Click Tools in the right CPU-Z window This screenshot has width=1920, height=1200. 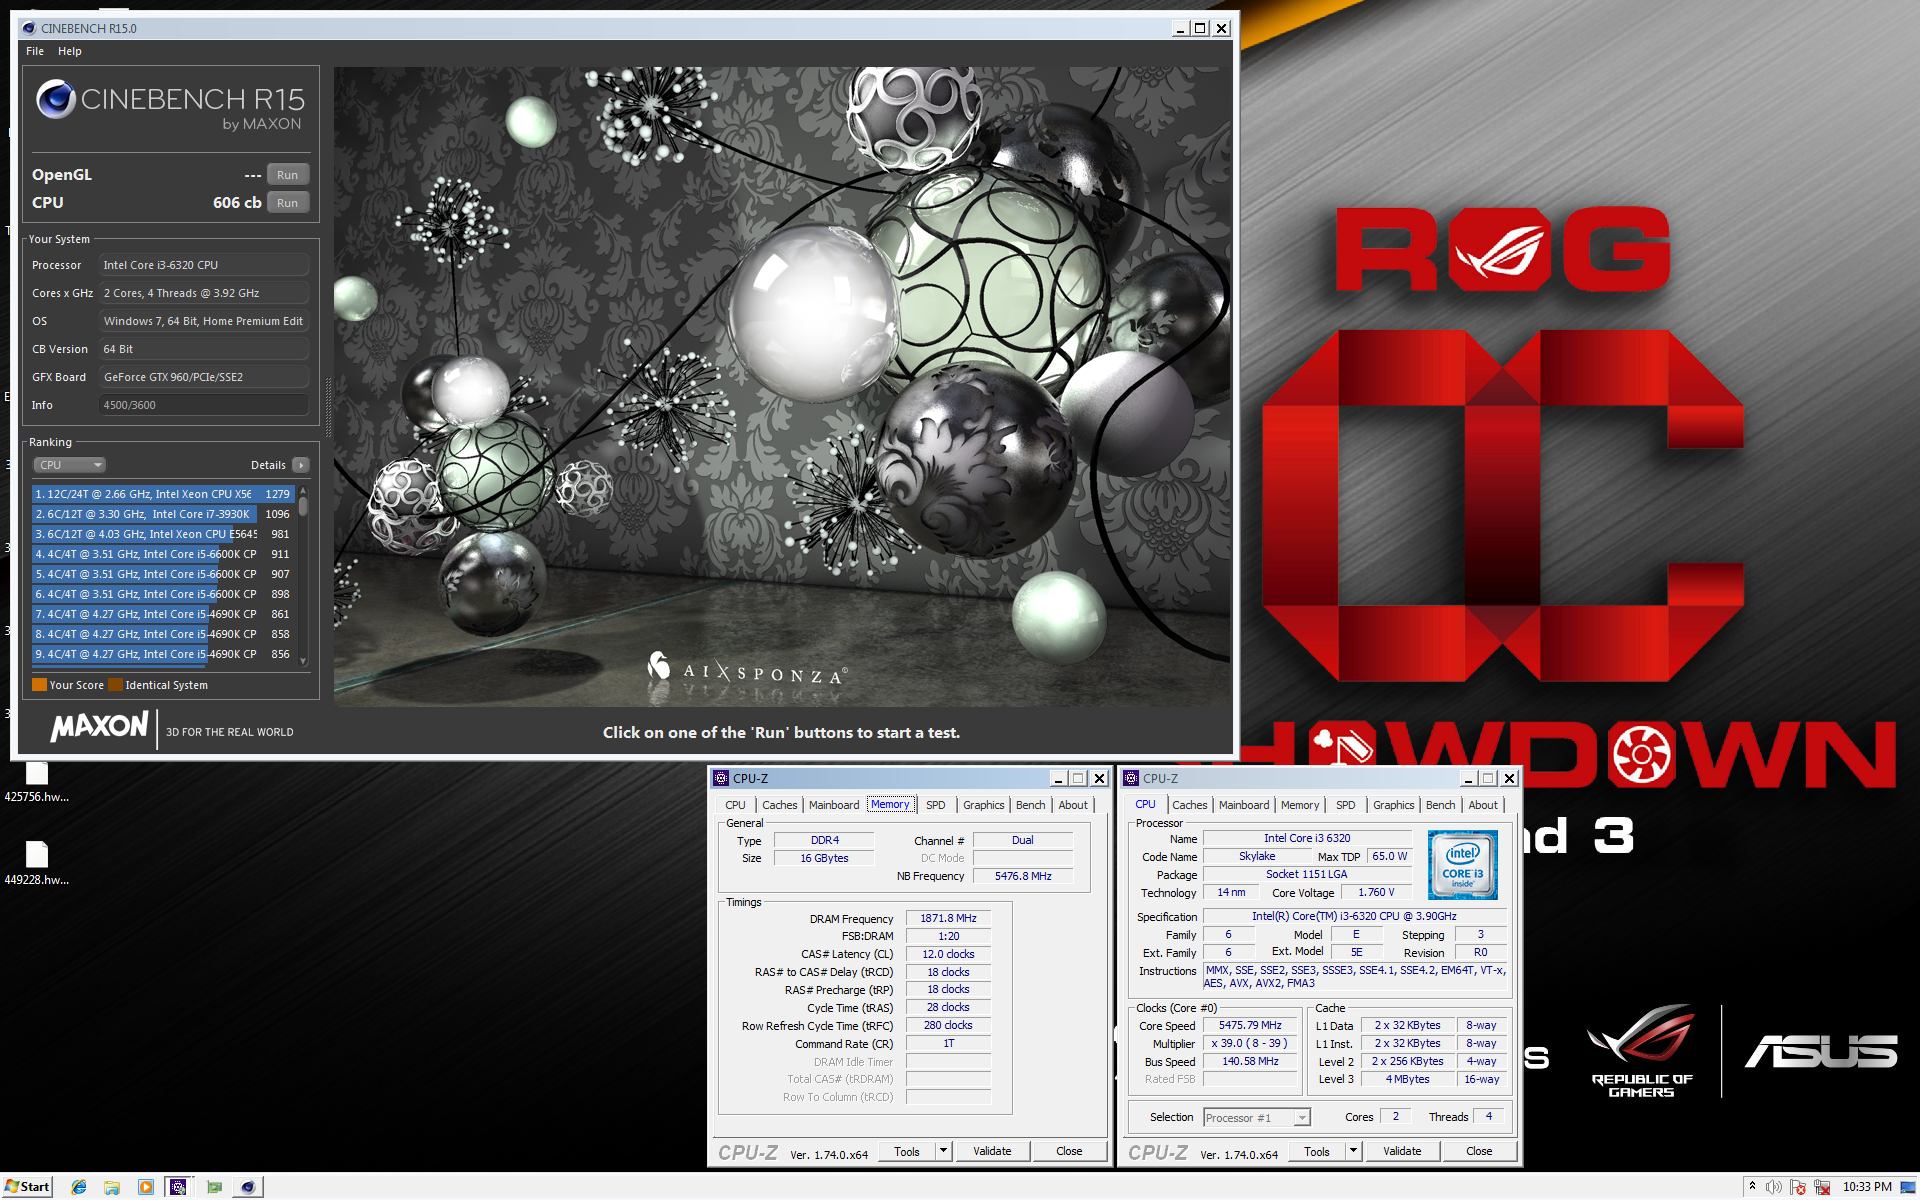pos(1317,1152)
